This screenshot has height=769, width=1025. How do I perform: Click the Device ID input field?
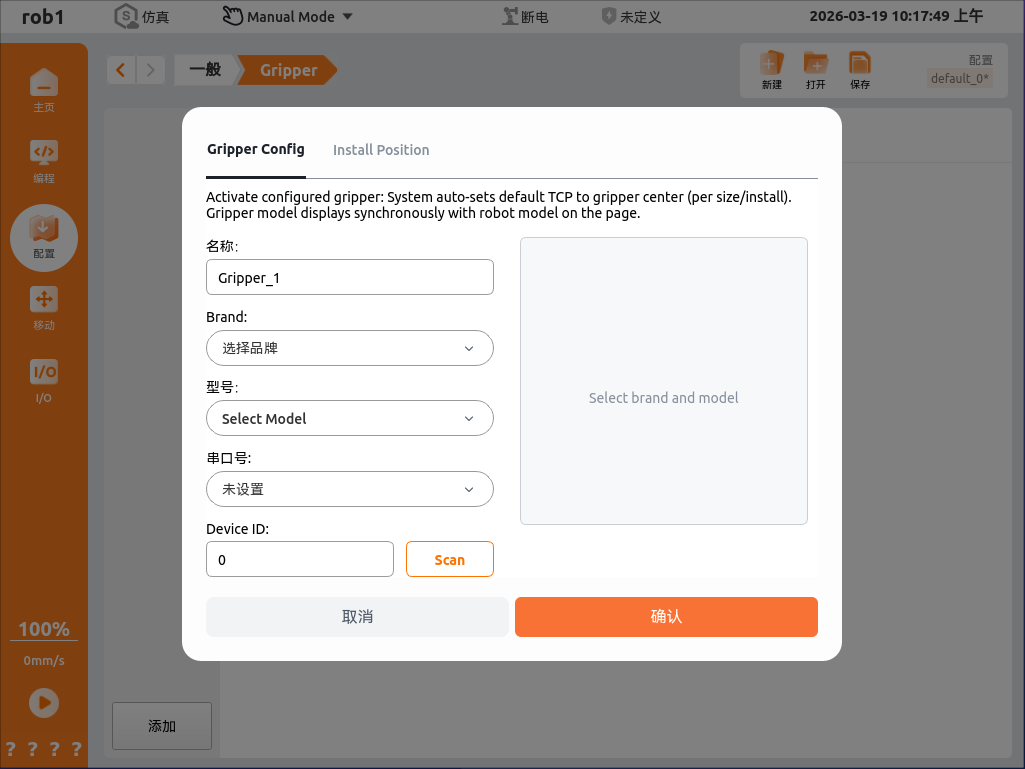(299, 560)
